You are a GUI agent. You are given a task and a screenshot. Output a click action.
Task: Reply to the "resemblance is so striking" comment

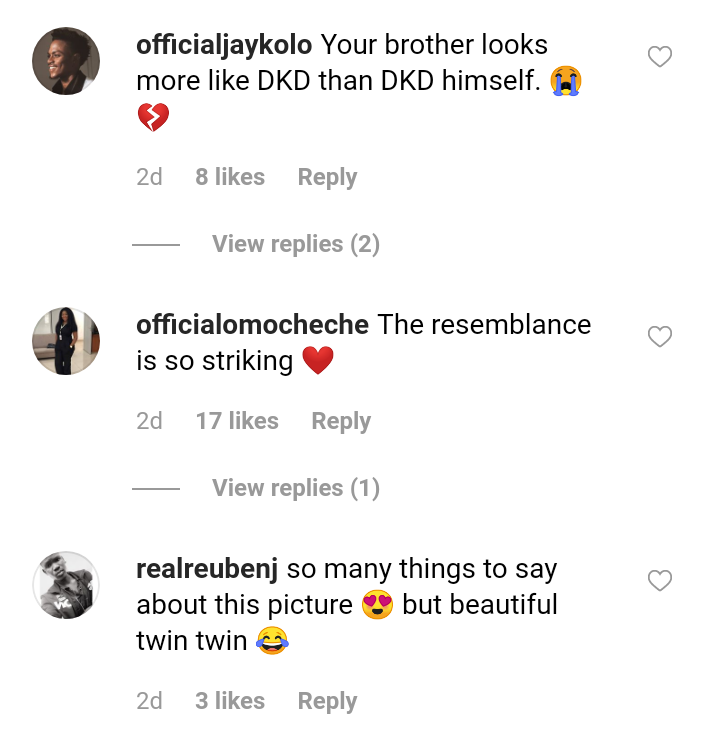click(341, 421)
